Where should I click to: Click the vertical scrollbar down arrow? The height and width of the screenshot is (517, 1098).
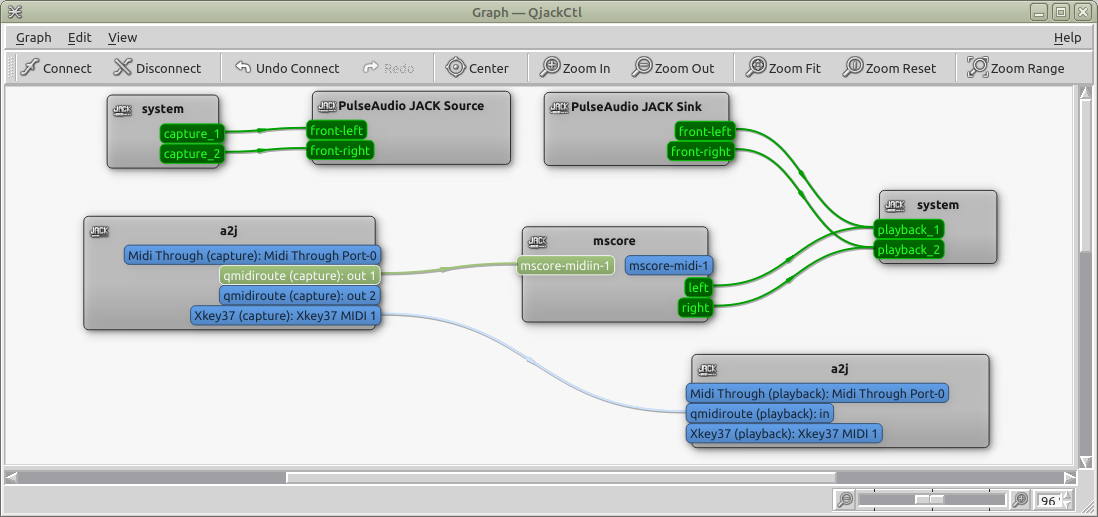(1085, 462)
